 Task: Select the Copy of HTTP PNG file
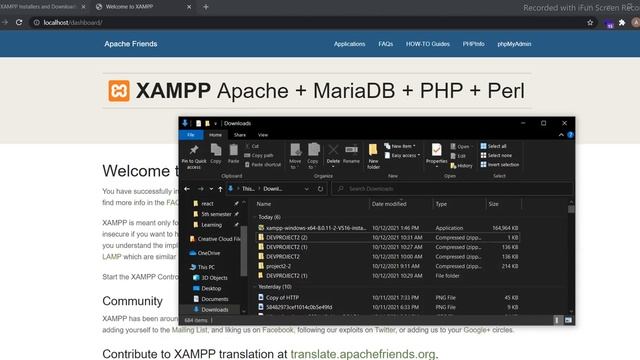coord(388,298)
